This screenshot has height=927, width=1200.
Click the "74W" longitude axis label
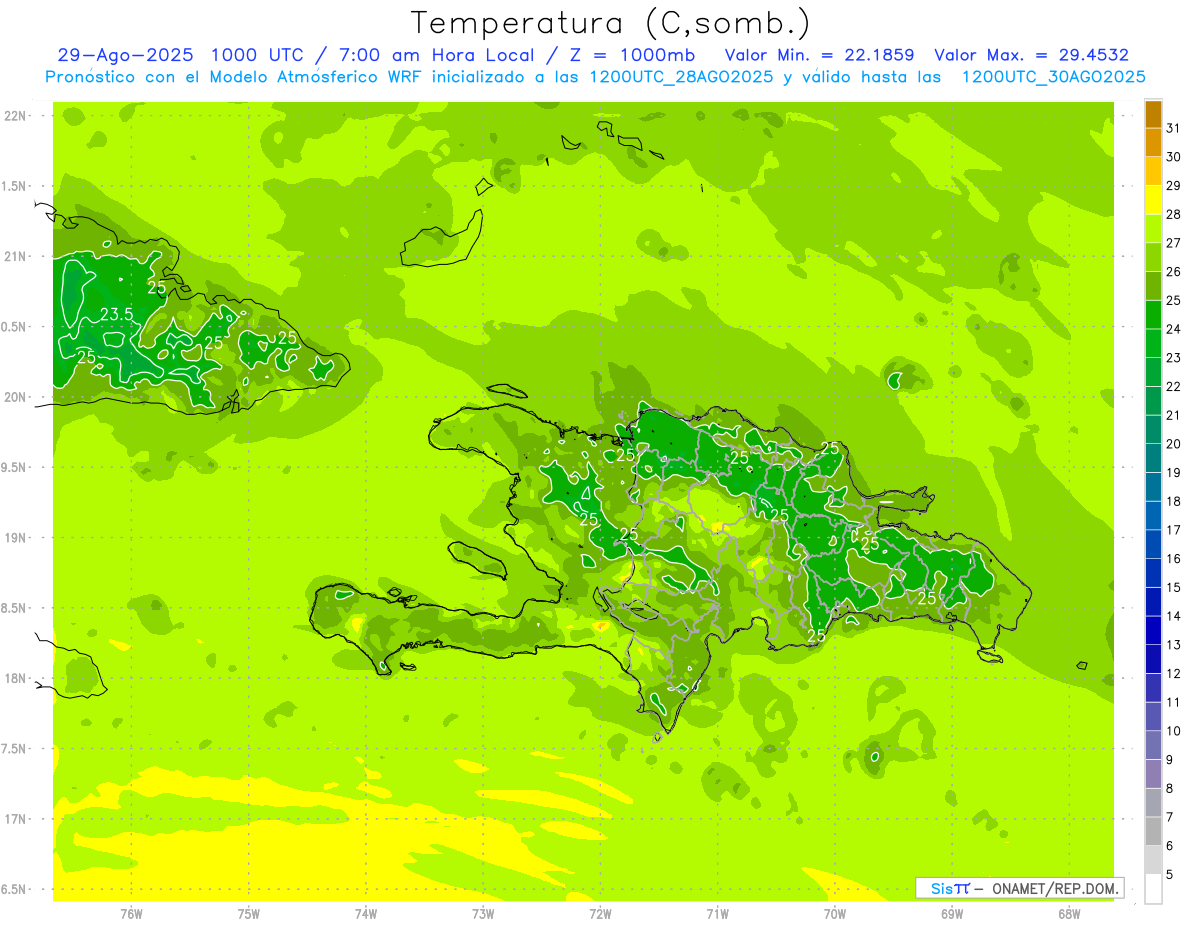point(365,914)
